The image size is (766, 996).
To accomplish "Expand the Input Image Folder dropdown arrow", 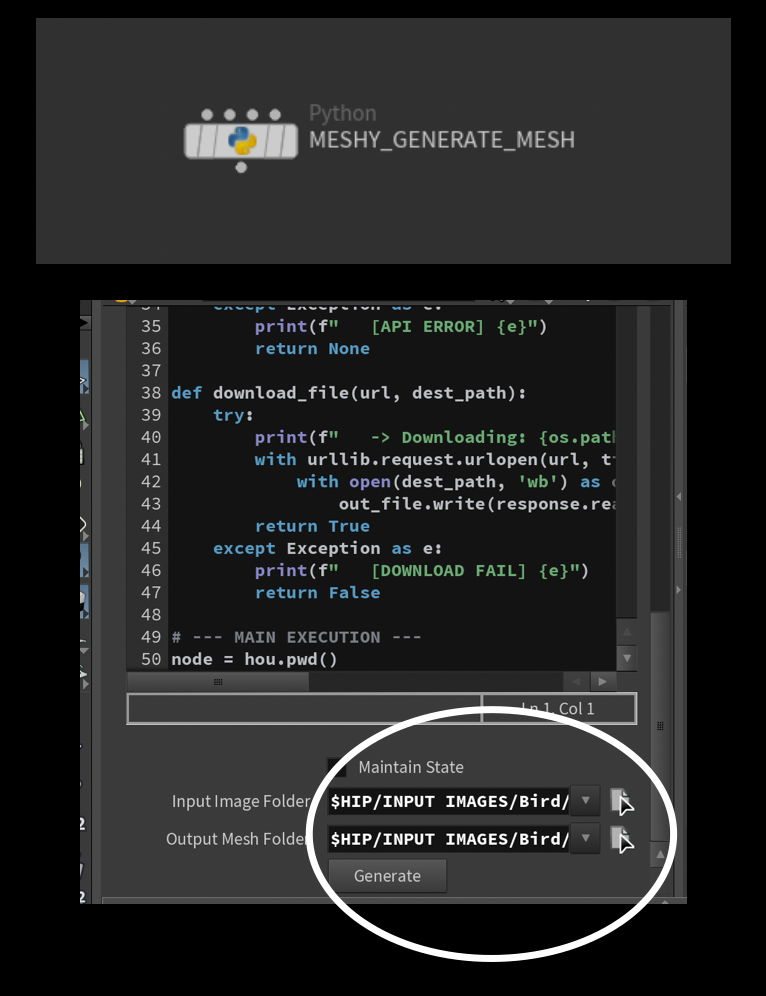I will pos(586,800).
